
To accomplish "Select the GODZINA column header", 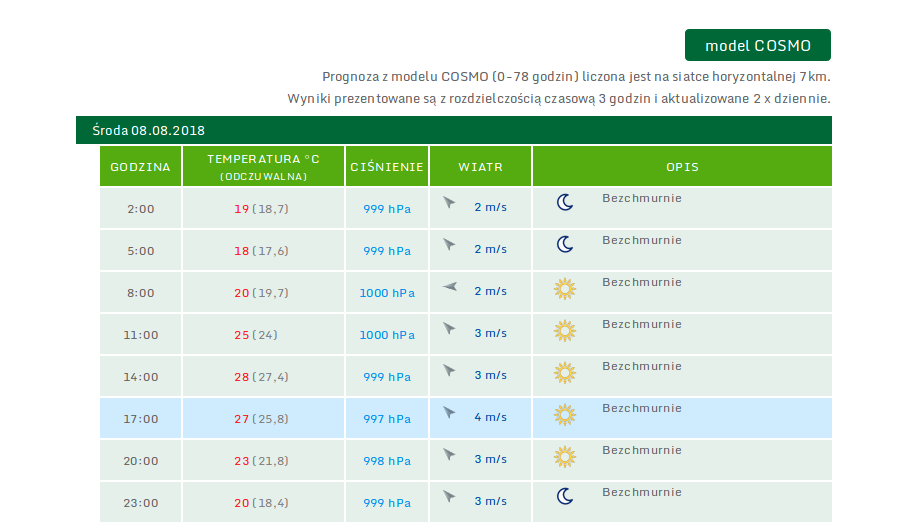I will tap(140, 167).
